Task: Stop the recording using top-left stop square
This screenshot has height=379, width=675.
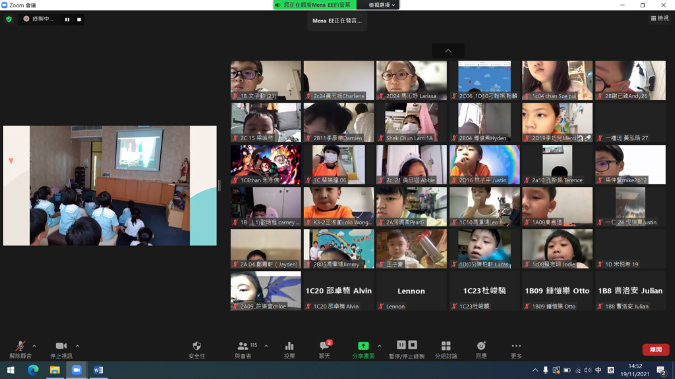Action: pos(79,19)
